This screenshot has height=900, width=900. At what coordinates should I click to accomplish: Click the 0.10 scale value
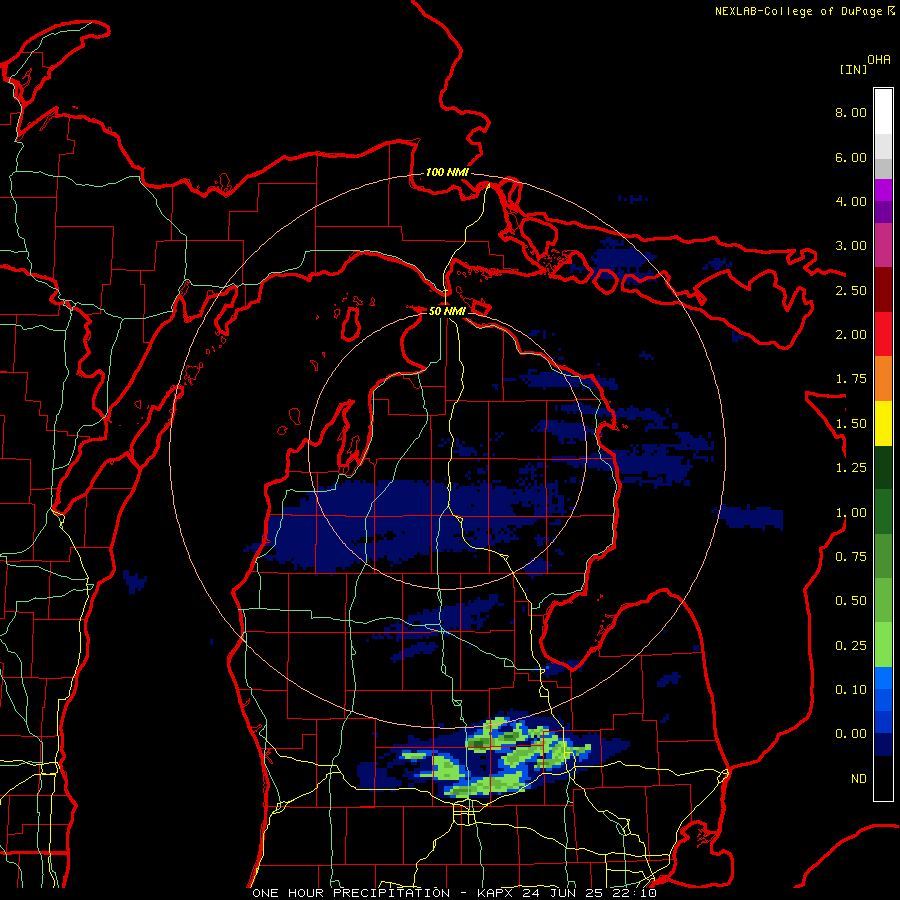pos(851,690)
